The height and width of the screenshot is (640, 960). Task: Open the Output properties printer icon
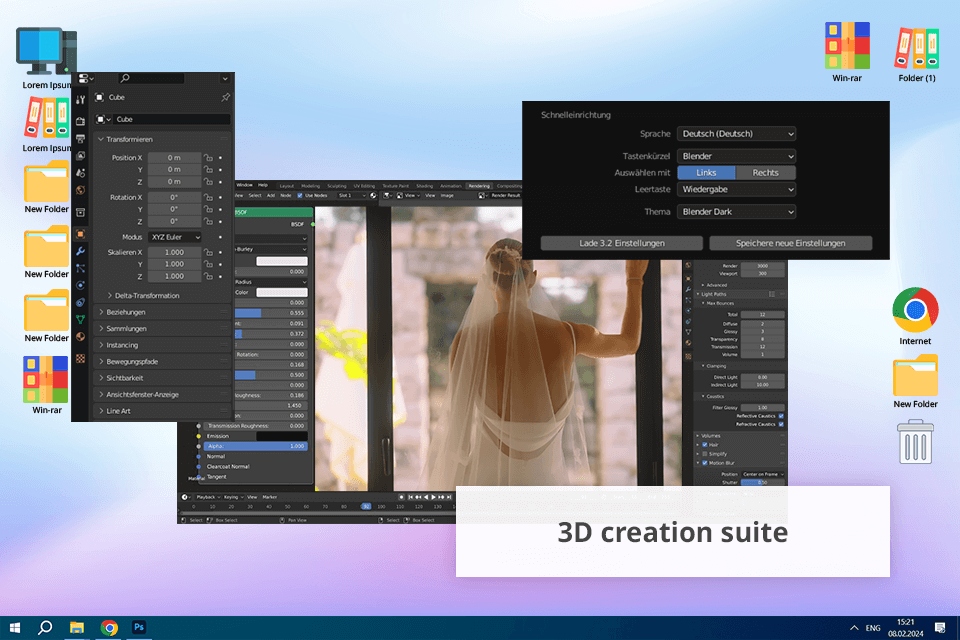pos(80,139)
